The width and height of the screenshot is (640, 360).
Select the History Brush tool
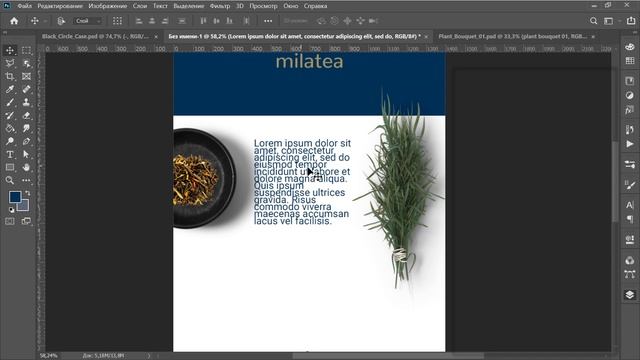pos(10,116)
